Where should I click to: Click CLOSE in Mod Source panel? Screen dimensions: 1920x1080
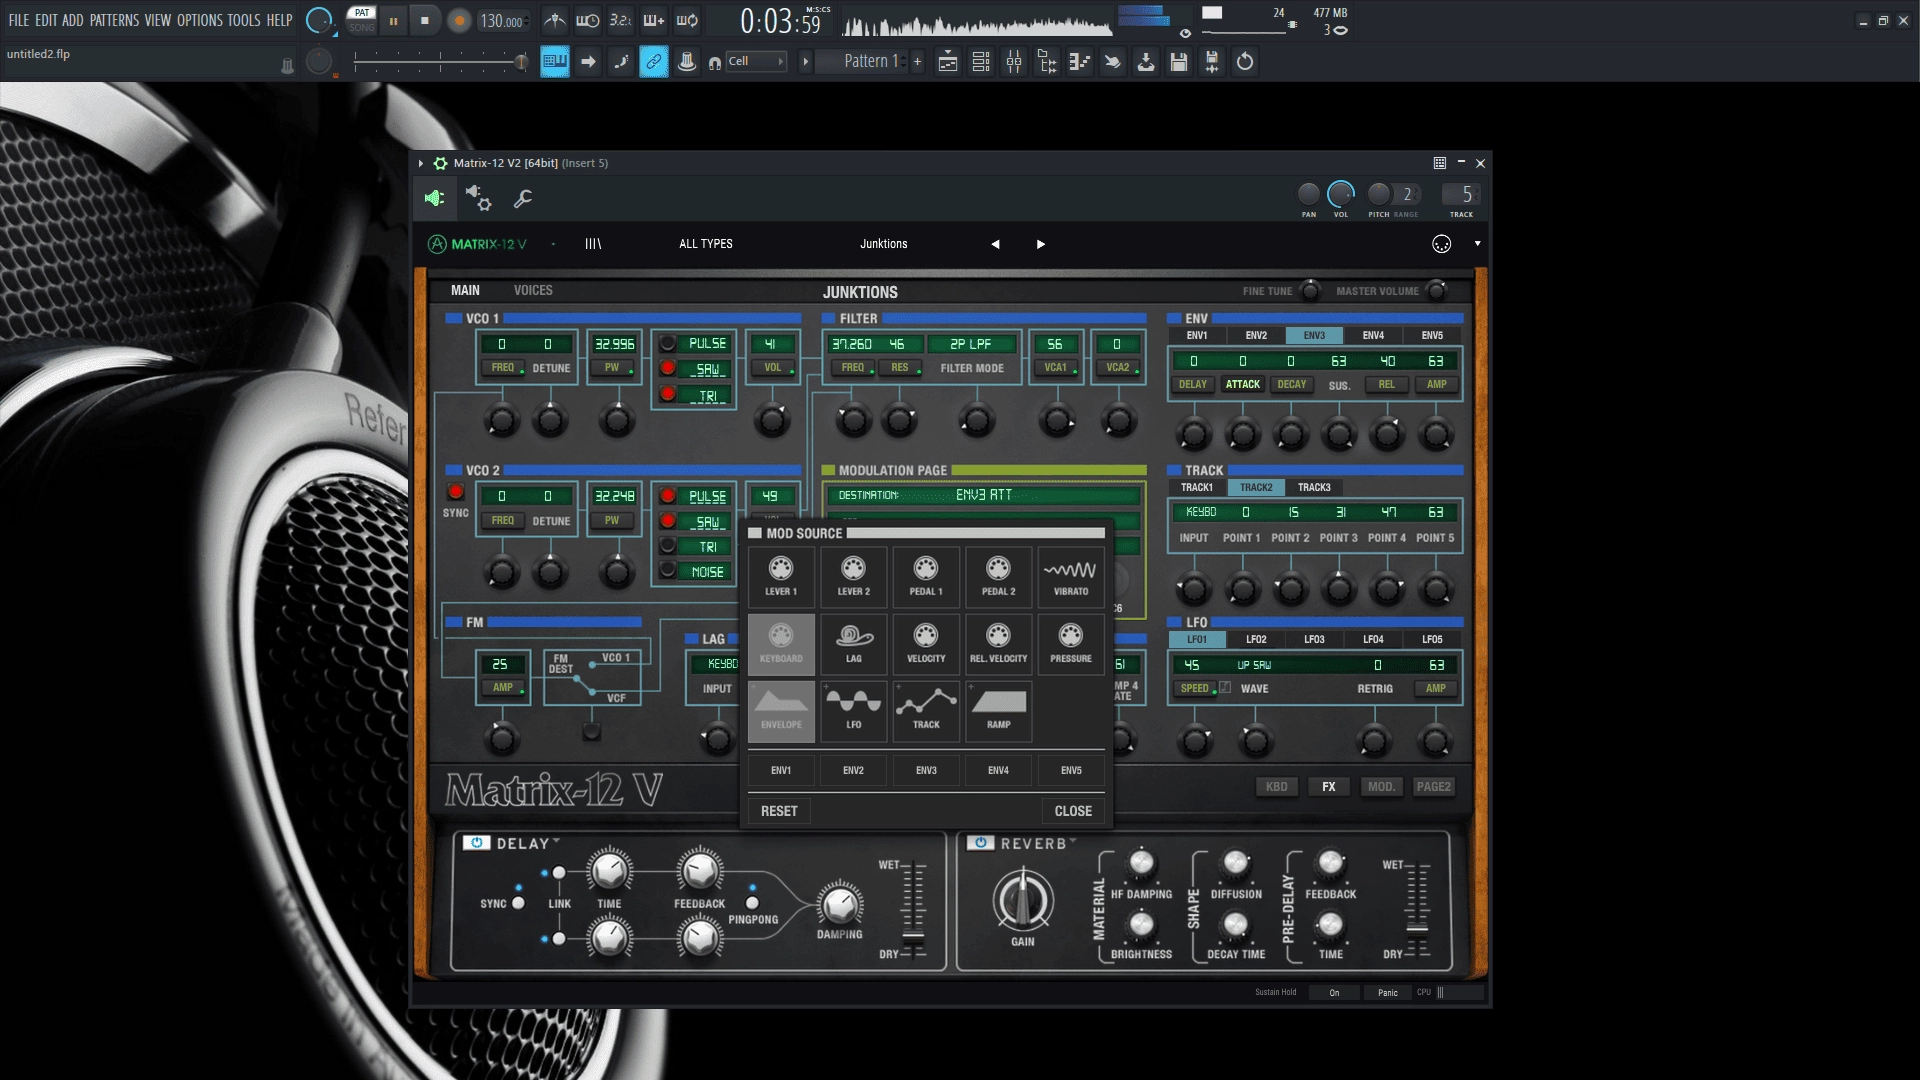[1073, 811]
